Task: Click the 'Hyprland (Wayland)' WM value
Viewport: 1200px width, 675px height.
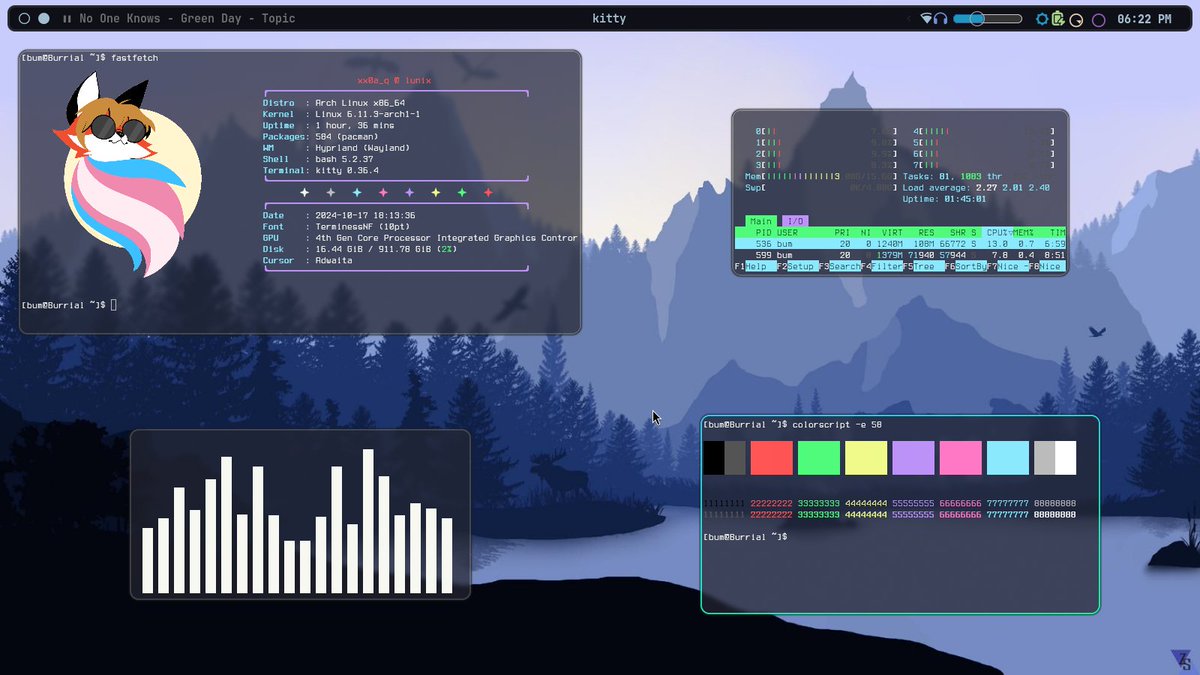Action: tap(362, 148)
